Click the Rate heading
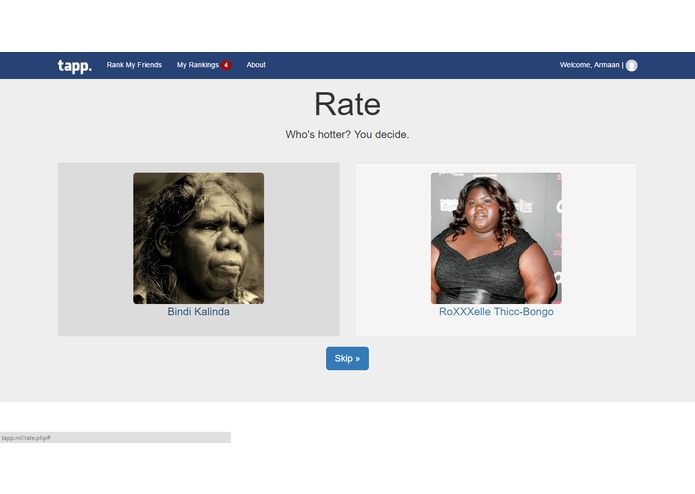Viewport: 695px width, 494px height. click(x=347, y=104)
